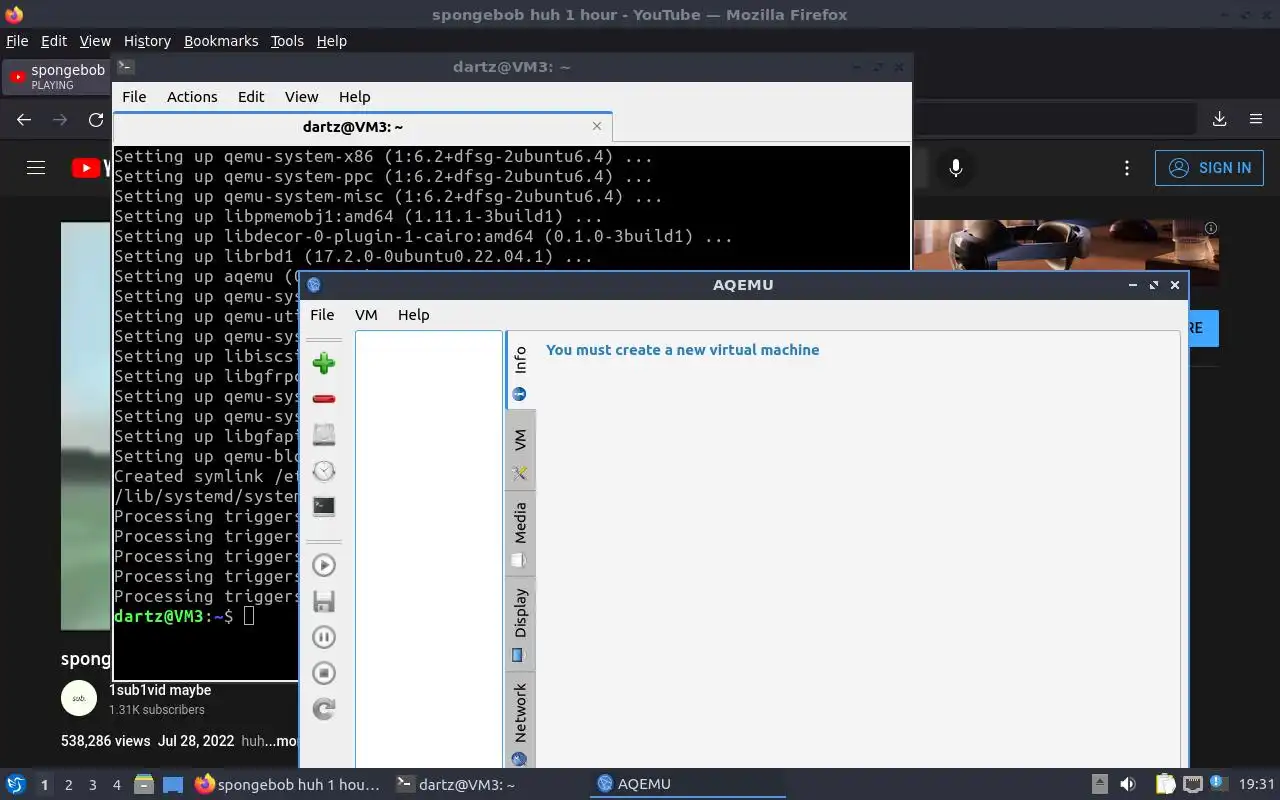This screenshot has width=1280, height=800.
Task: Open the File menu in AQEMU
Action: (x=322, y=314)
